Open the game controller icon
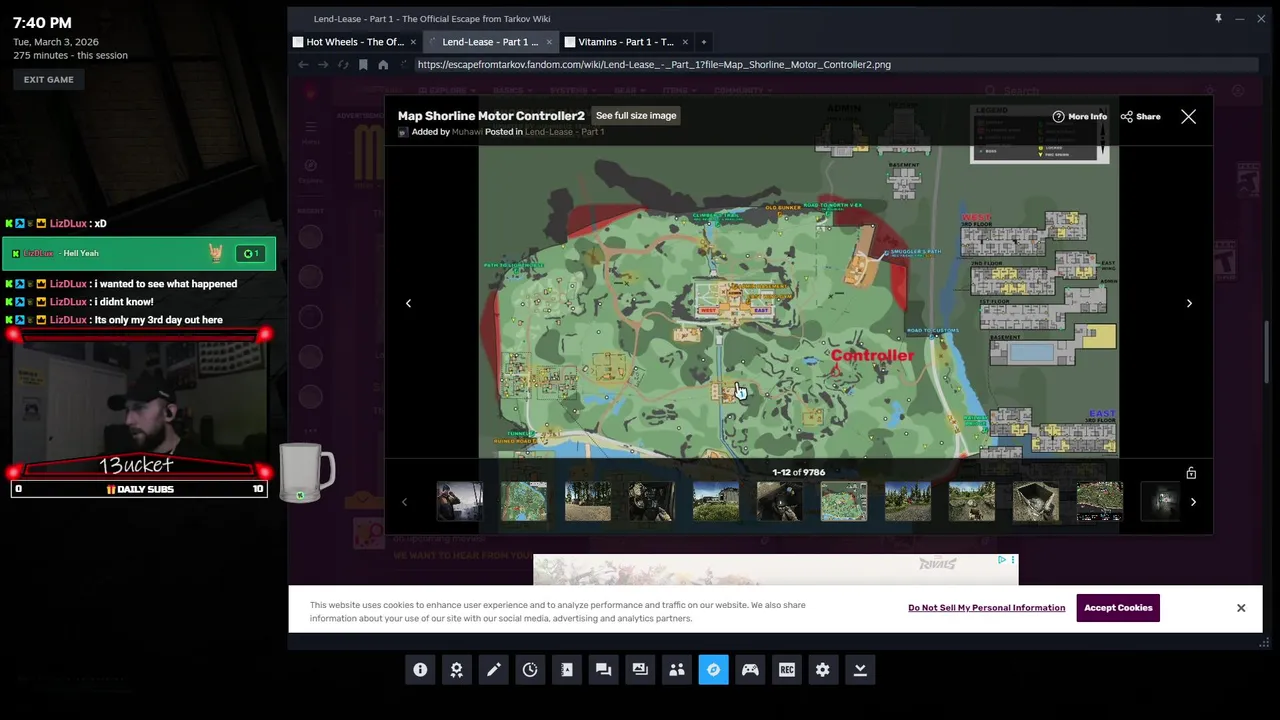The image size is (1280, 720). tap(750, 670)
